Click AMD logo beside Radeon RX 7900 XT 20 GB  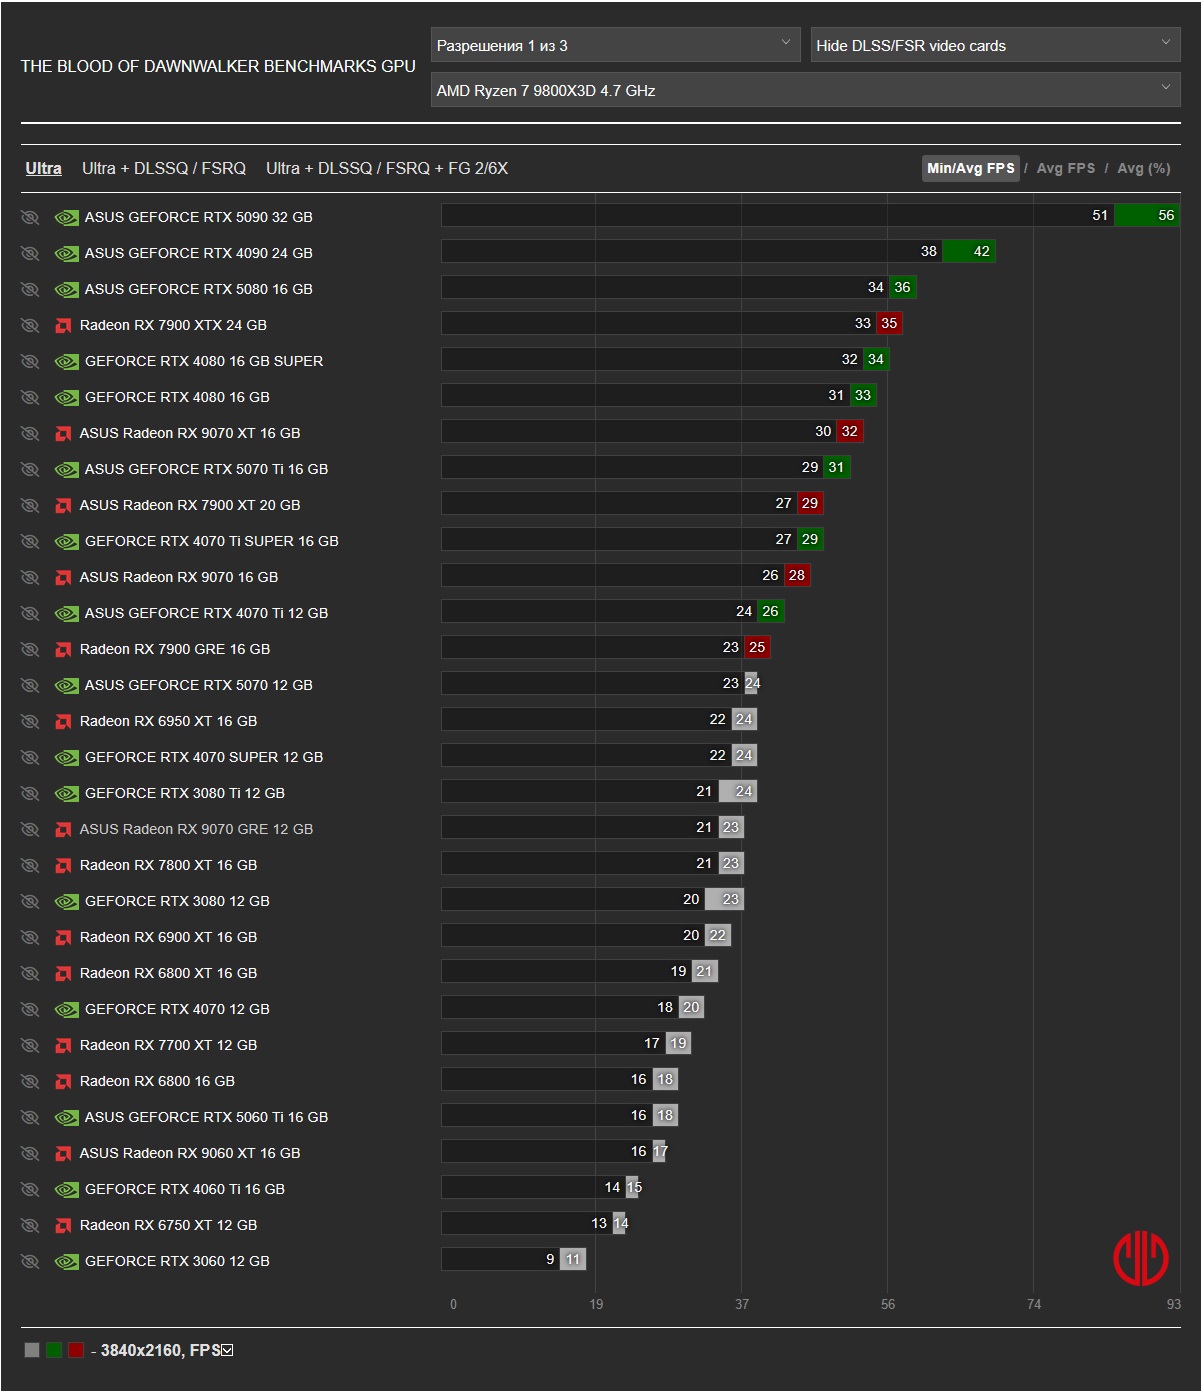coord(63,505)
